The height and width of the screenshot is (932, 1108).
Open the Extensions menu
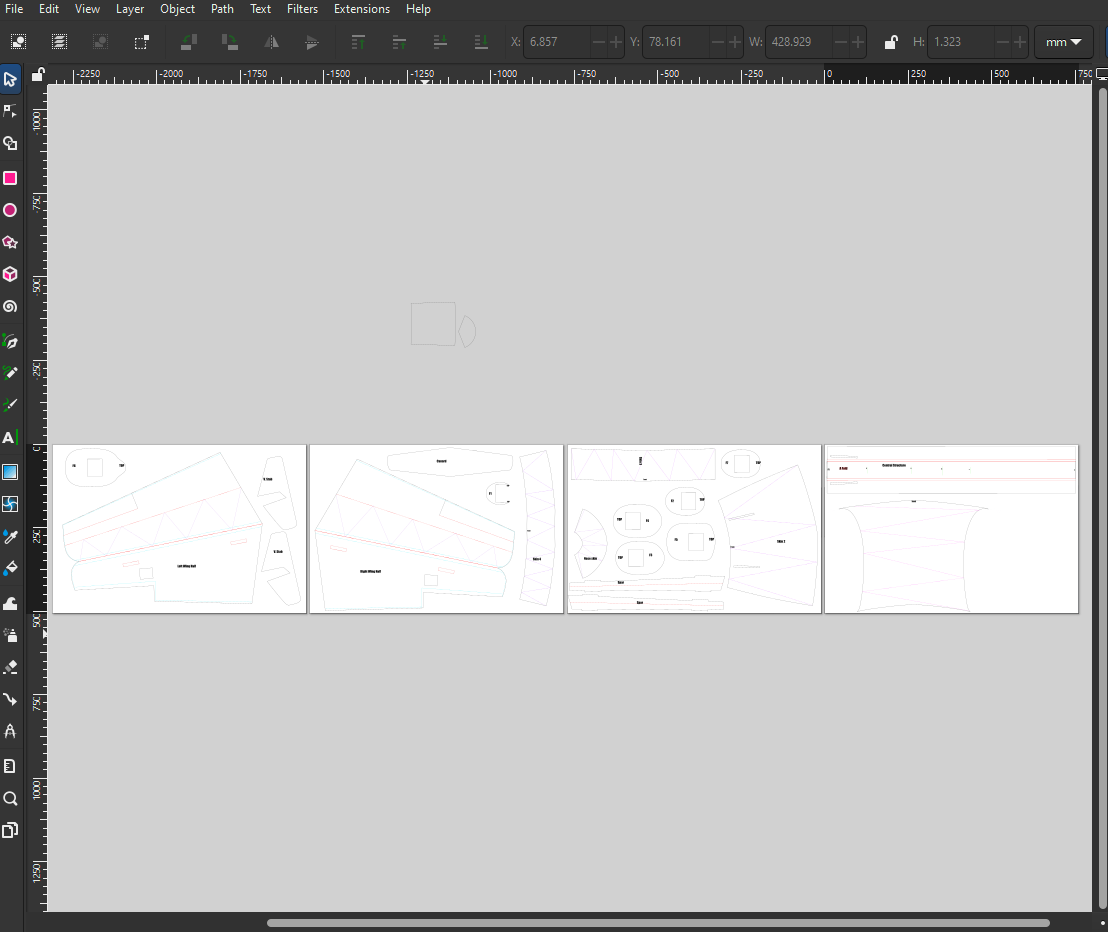click(x=361, y=9)
